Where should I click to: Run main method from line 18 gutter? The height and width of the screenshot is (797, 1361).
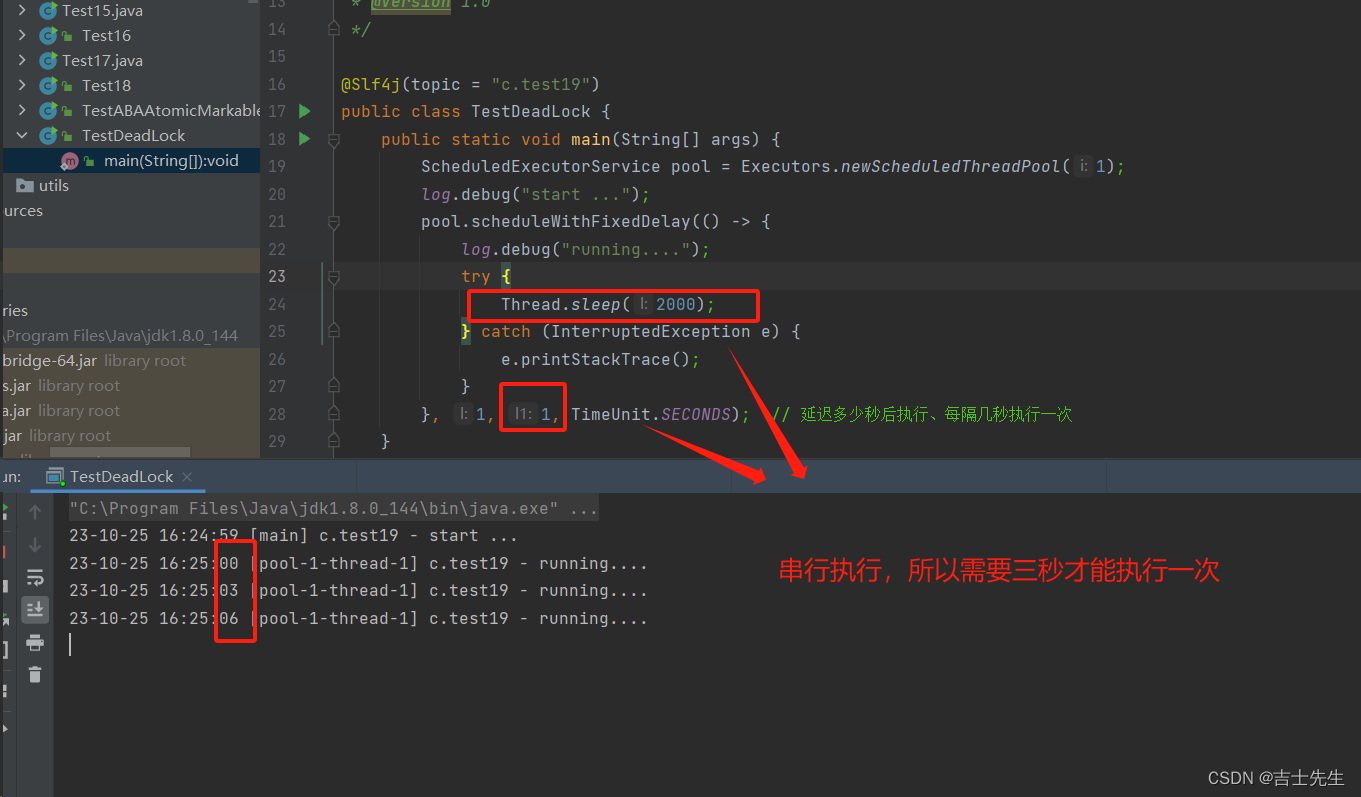305,139
